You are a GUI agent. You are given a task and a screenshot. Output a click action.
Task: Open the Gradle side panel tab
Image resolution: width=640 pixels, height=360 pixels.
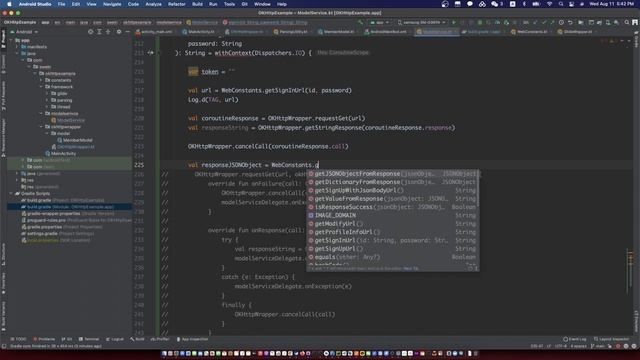(x=637, y=40)
